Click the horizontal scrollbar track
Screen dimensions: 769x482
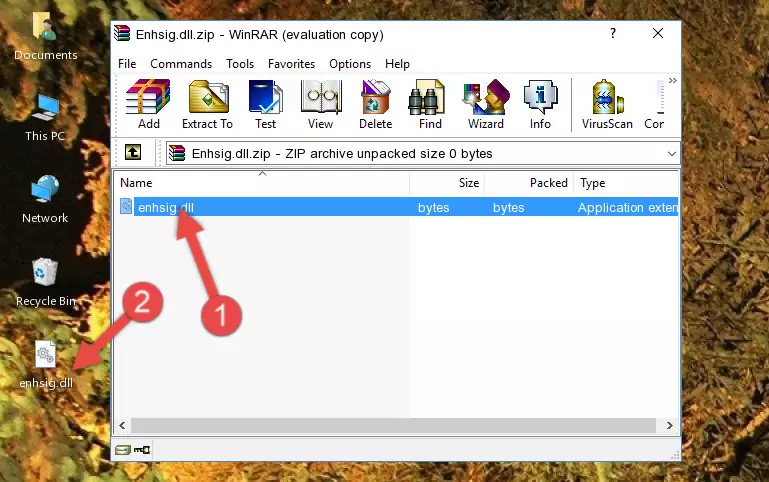click(393, 425)
